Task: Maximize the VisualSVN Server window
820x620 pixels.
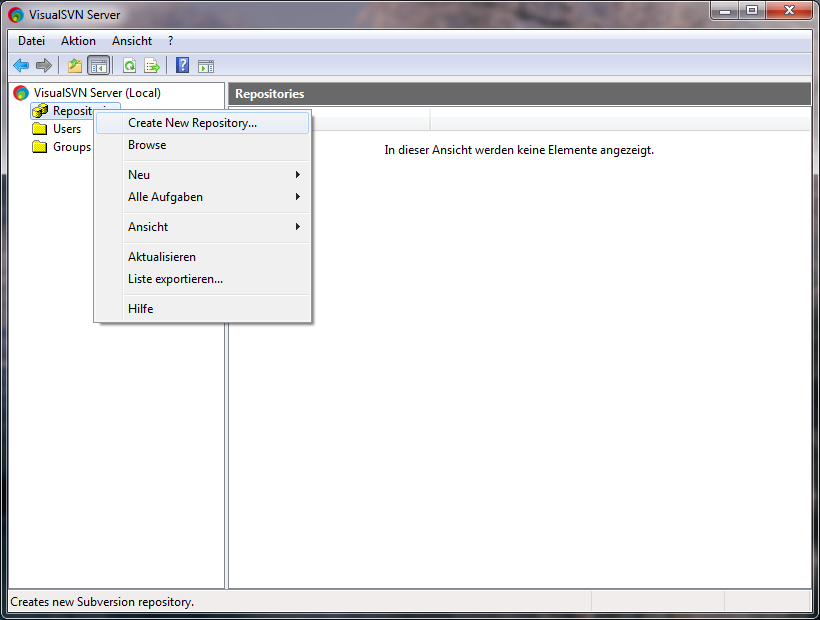Action: (x=752, y=10)
